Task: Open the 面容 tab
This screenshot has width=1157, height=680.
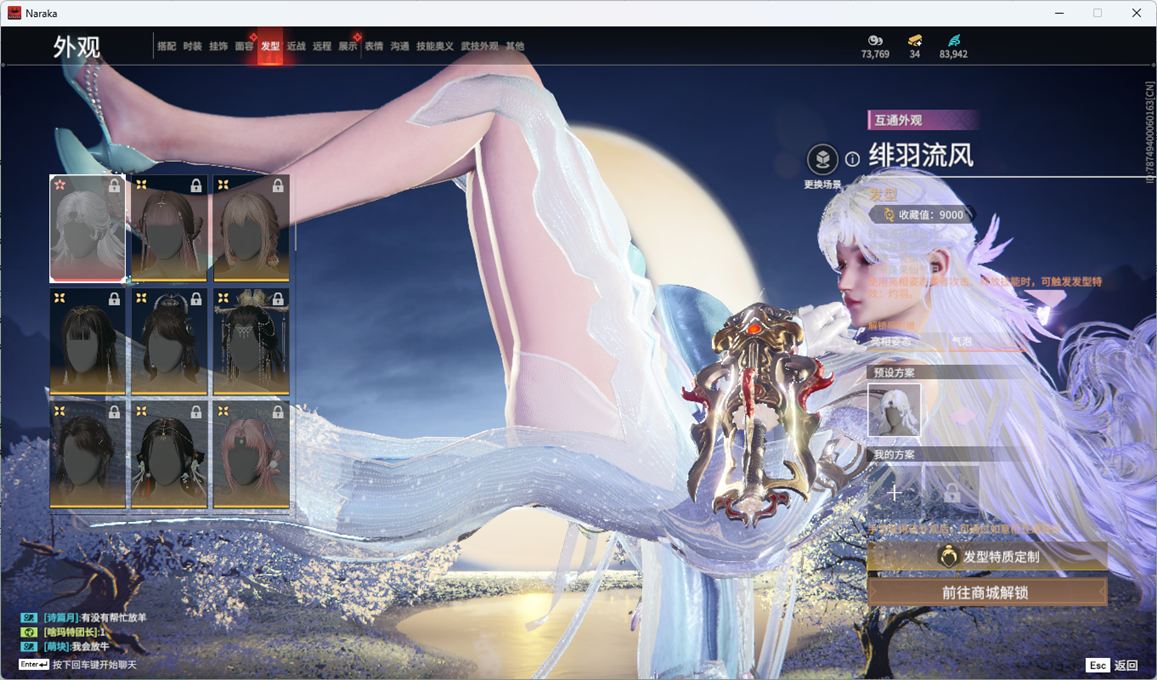Action: click(x=244, y=46)
